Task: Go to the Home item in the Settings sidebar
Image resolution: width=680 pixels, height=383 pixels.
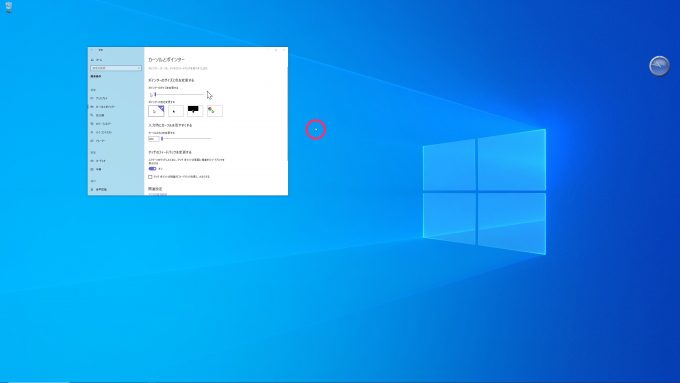Action: [97, 60]
